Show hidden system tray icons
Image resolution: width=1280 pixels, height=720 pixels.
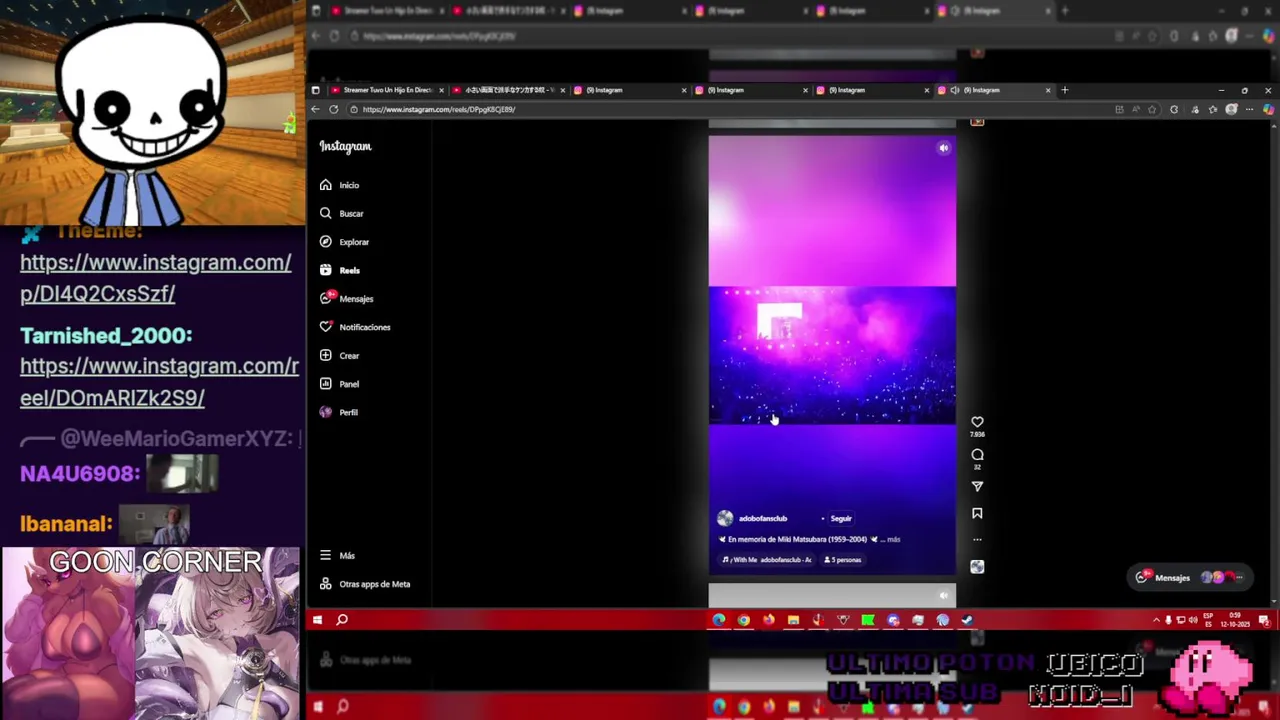click(1156, 620)
